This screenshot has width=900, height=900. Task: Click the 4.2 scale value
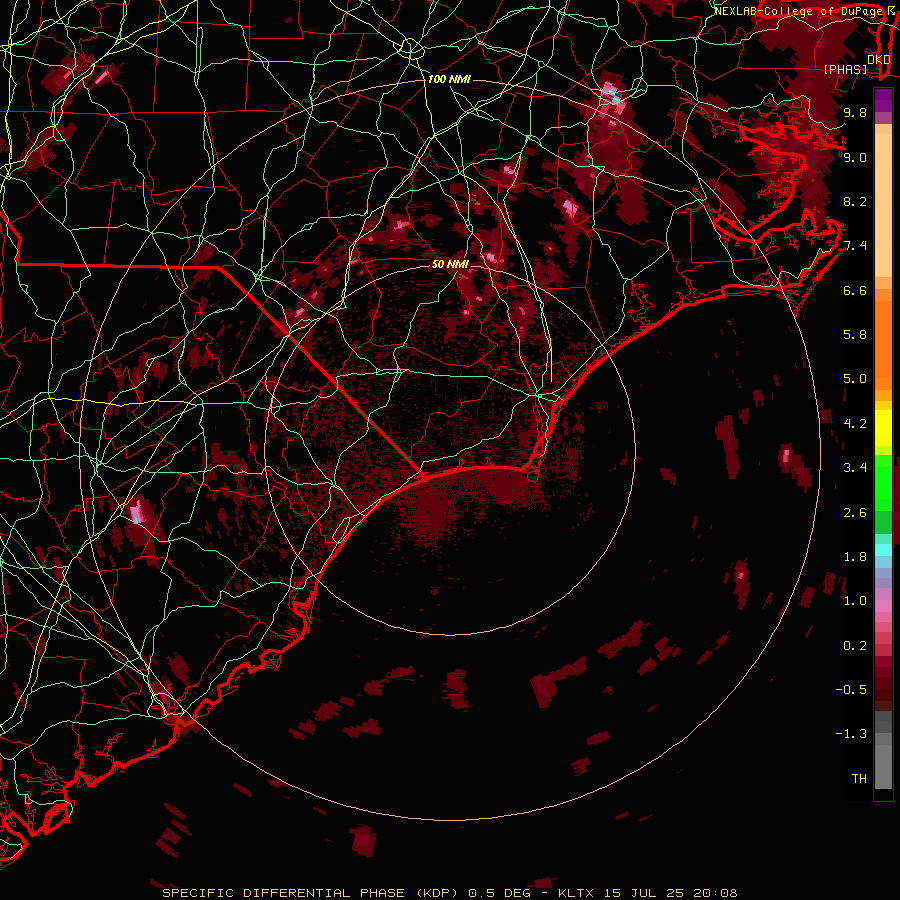pos(855,424)
